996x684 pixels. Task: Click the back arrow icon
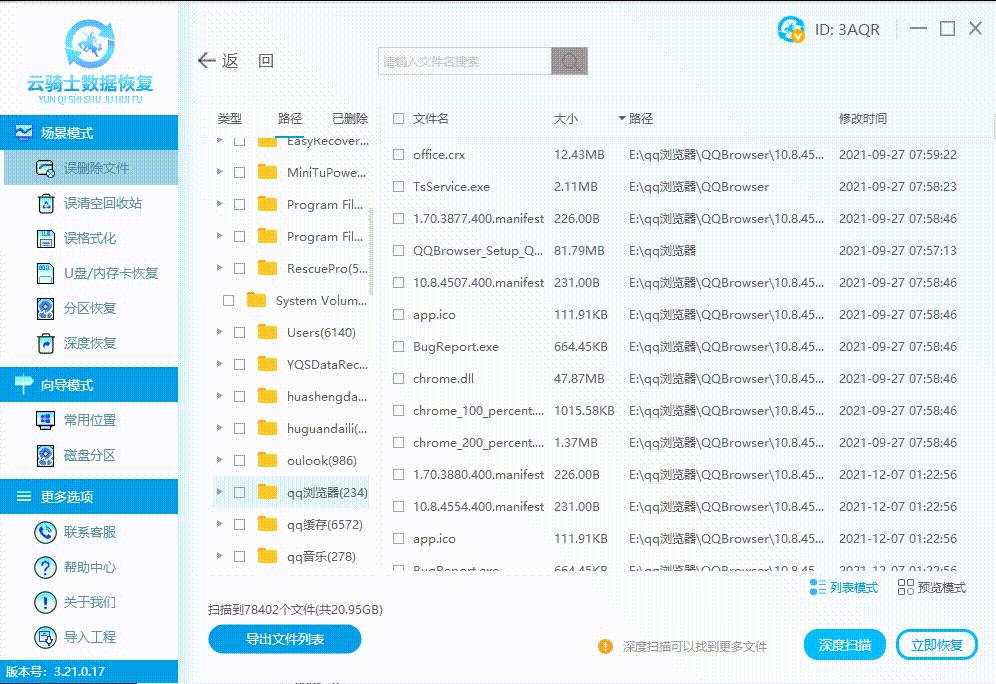(206, 60)
